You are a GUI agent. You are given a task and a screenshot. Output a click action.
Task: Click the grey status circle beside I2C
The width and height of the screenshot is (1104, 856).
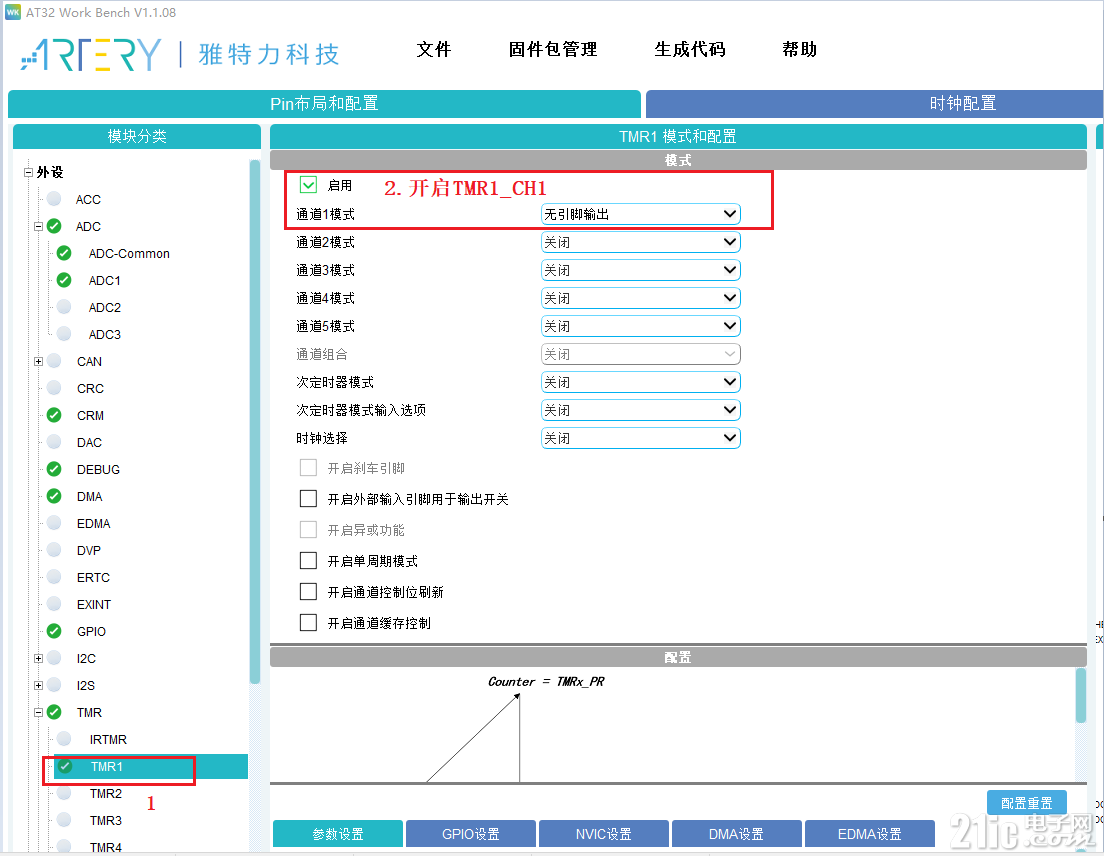click(x=54, y=658)
